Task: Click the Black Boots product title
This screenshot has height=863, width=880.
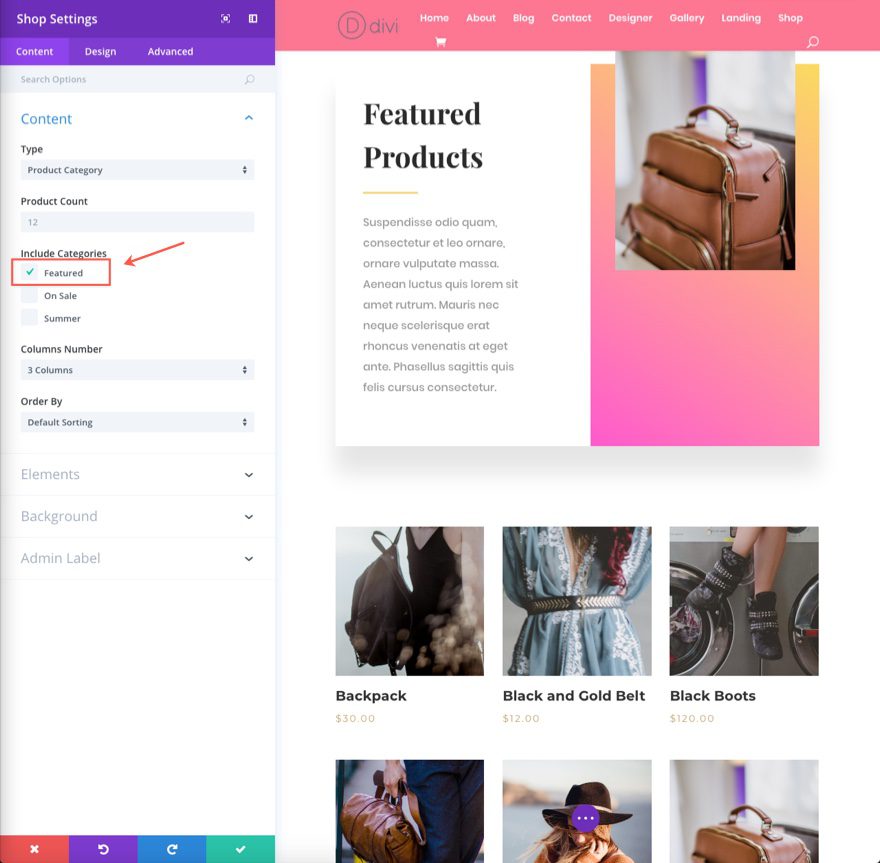Action: tap(713, 695)
